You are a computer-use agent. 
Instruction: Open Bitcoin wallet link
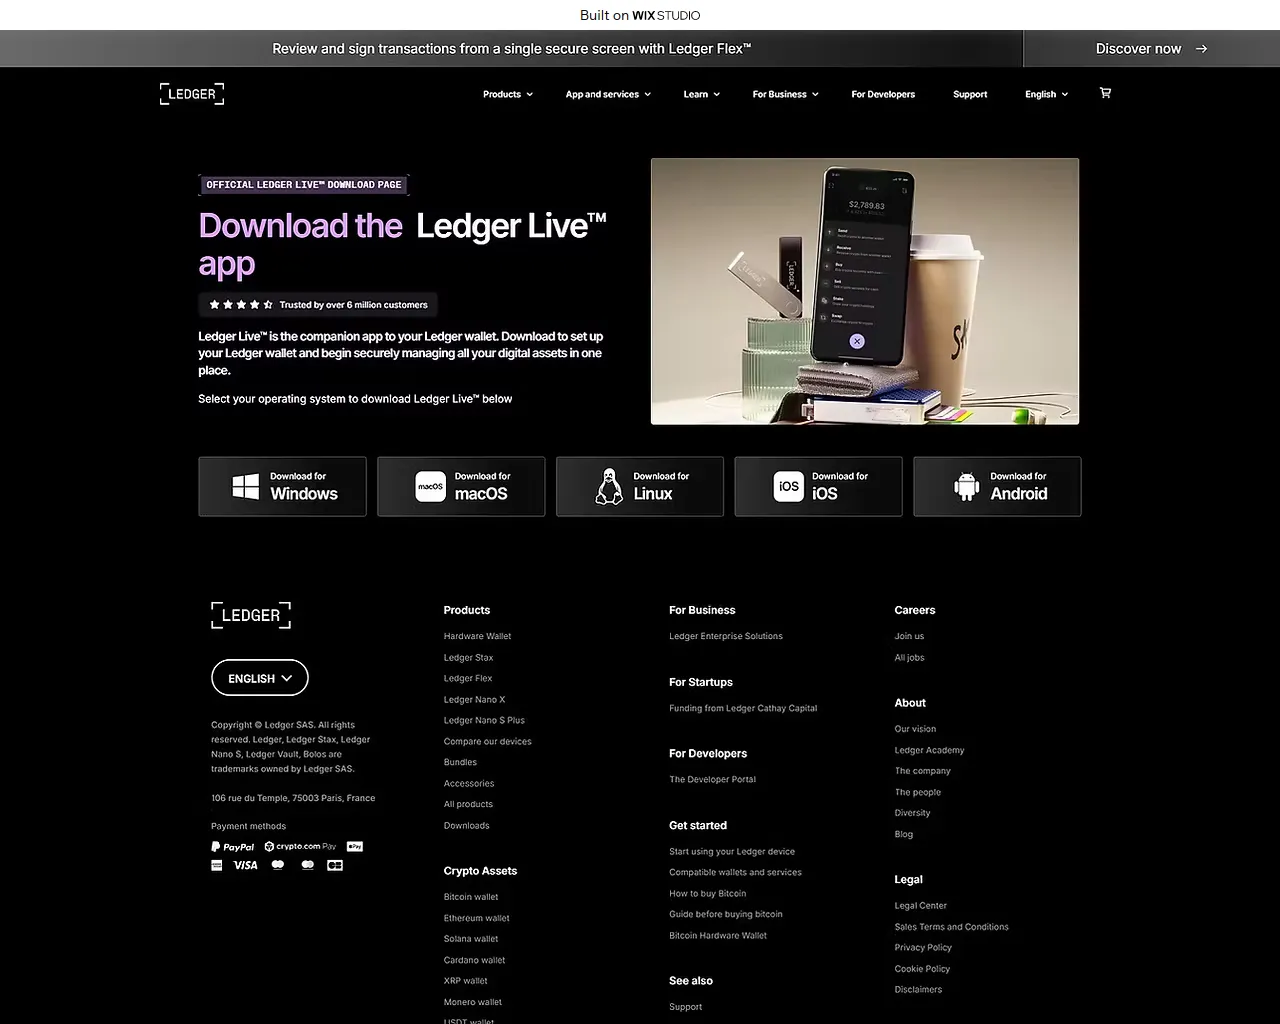coord(471,897)
